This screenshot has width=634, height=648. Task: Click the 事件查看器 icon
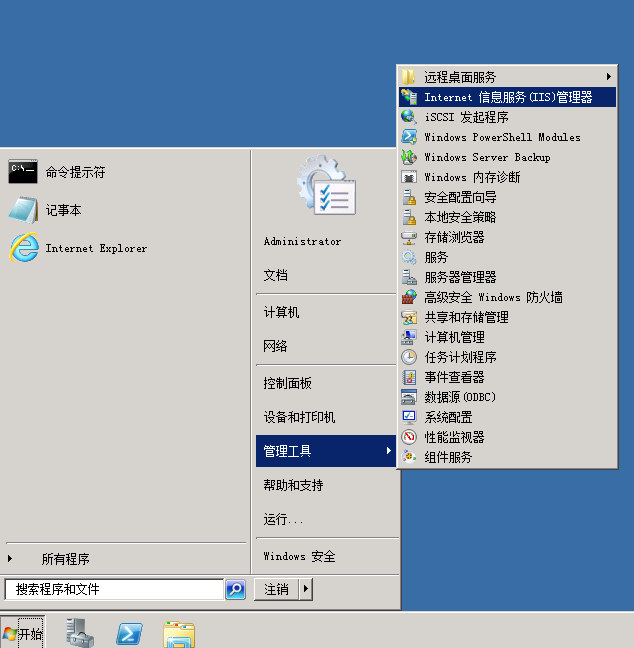(x=409, y=377)
